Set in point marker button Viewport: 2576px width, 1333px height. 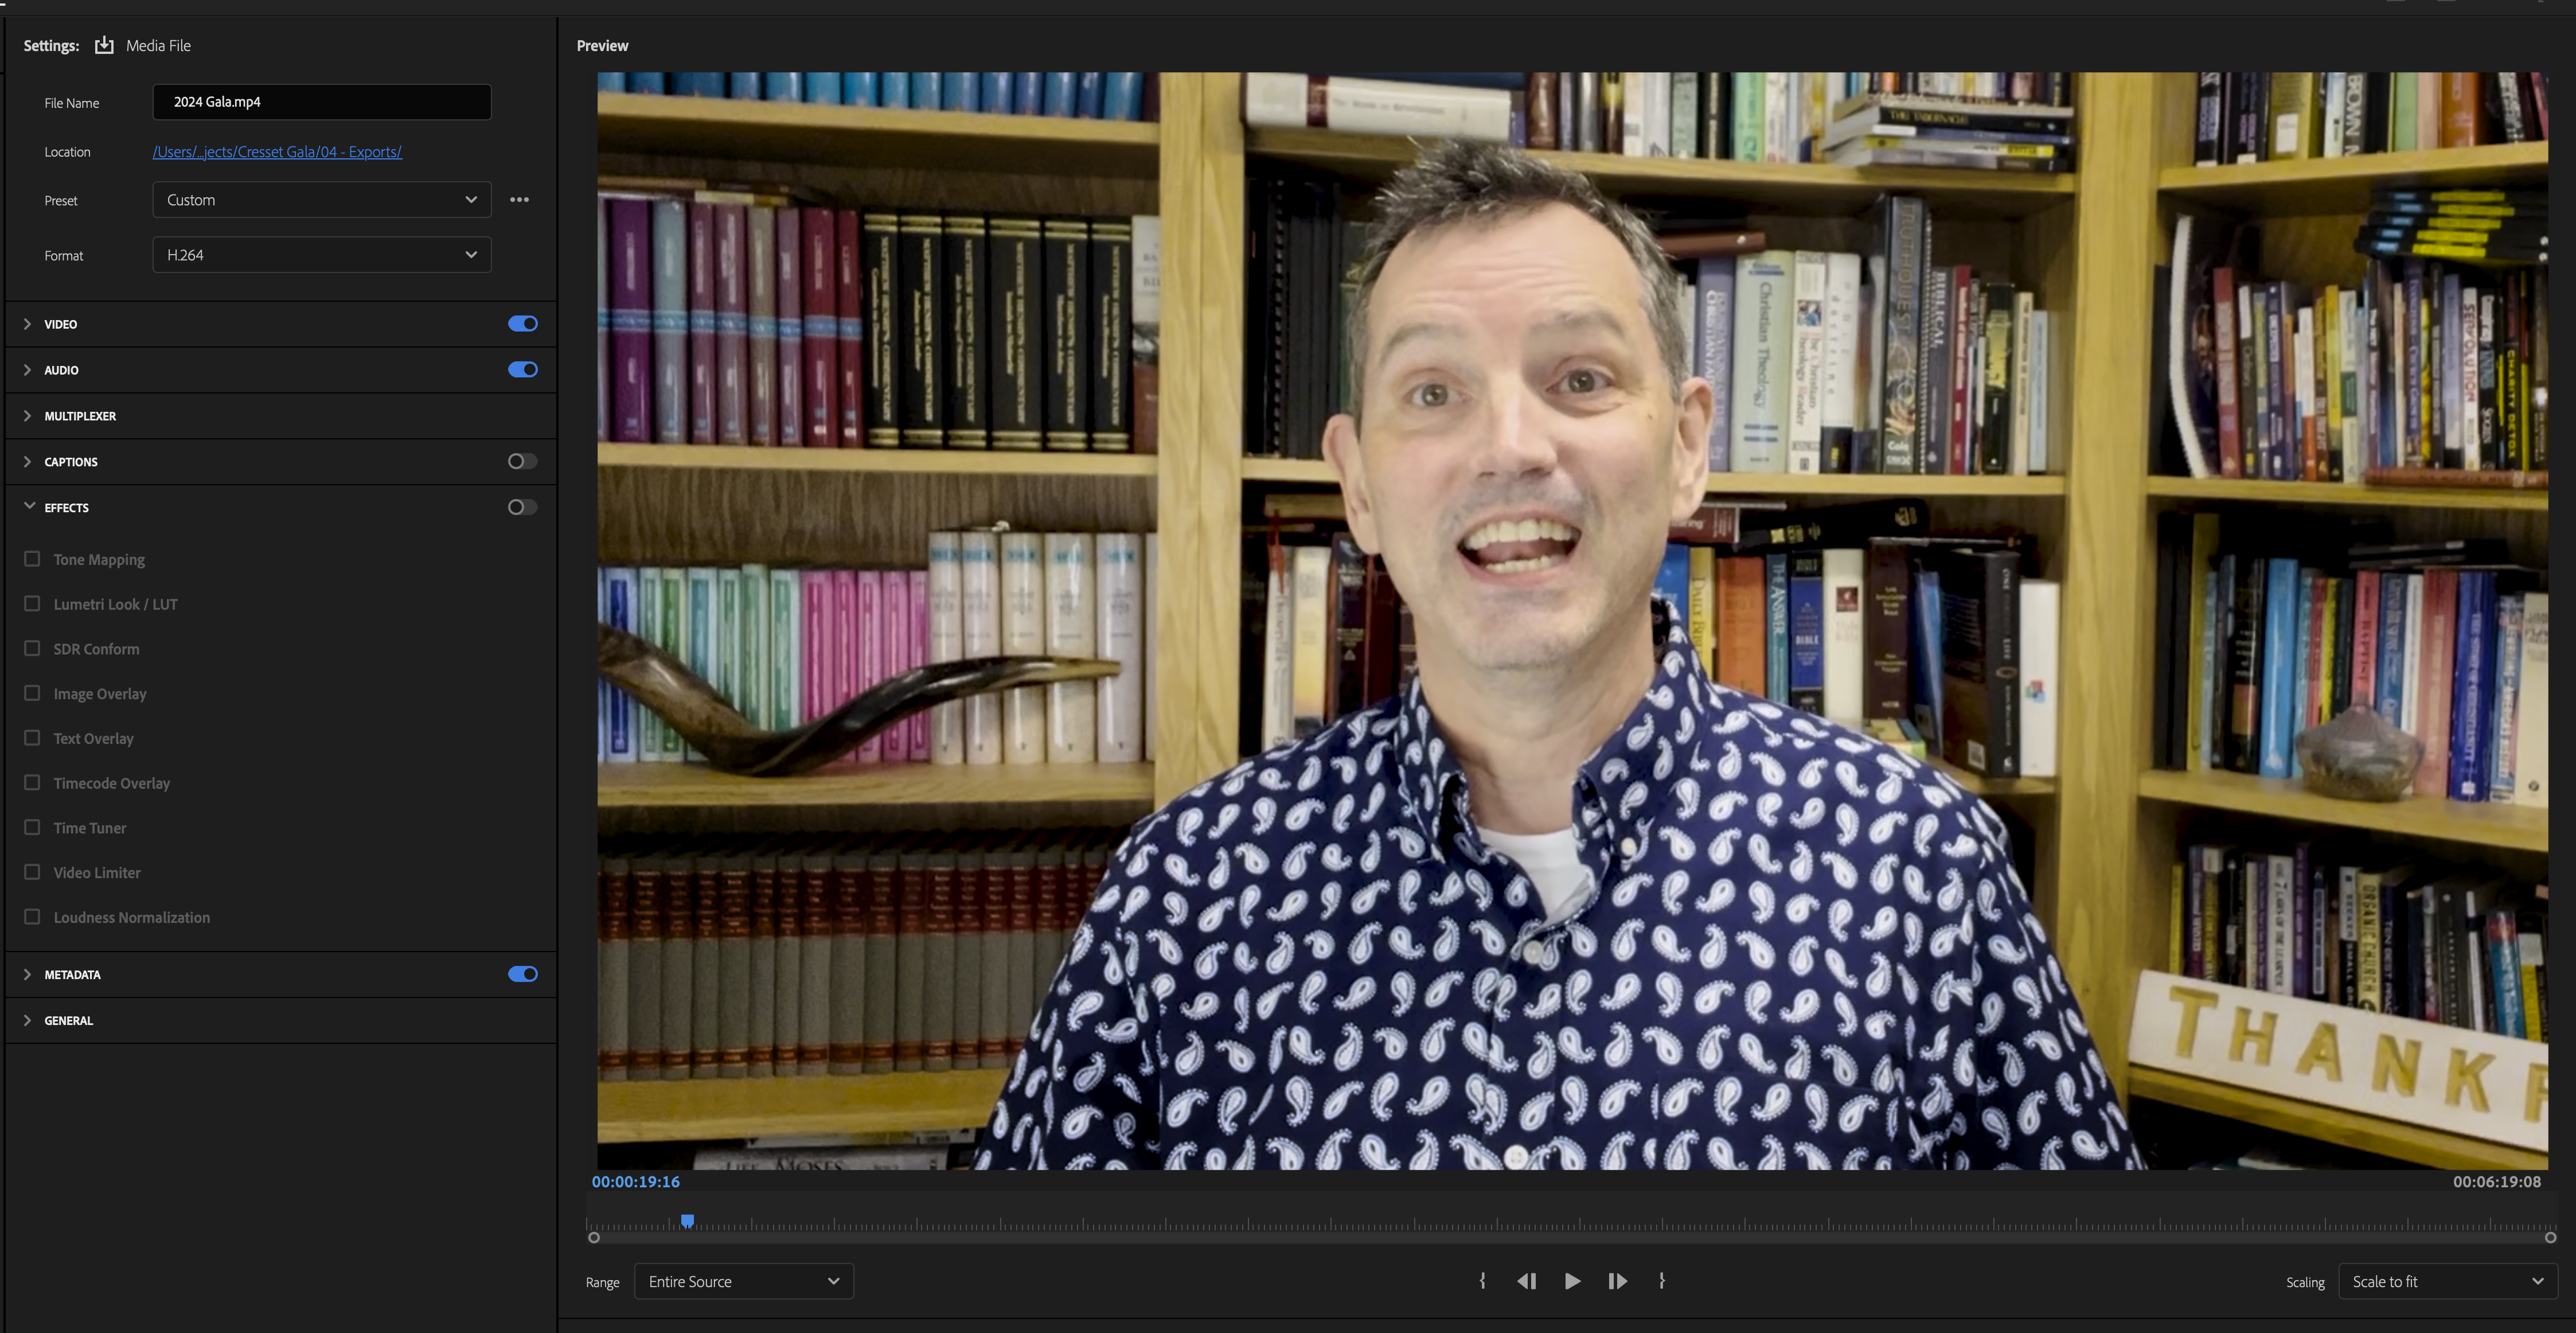click(x=1482, y=1281)
